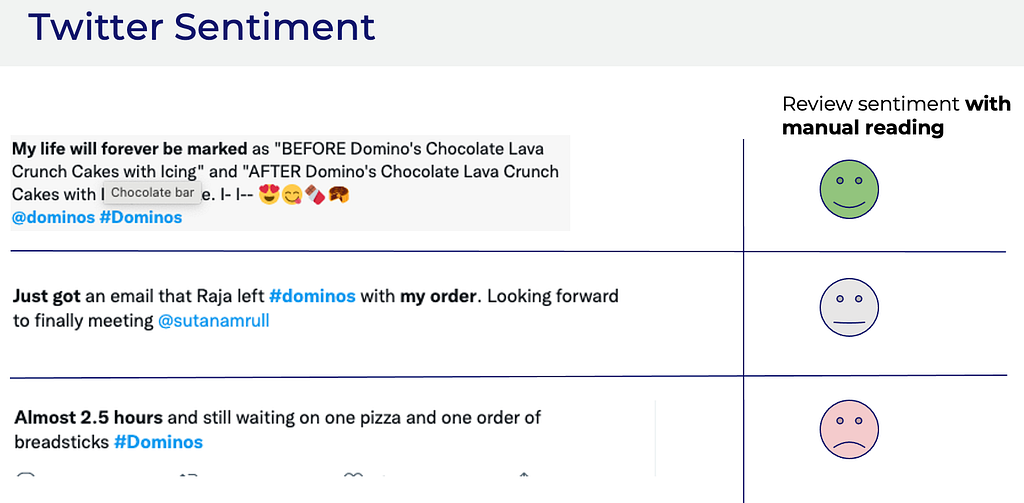The height and width of the screenshot is (503, 1024).
Task: Click the partially visible share icon
Action: [524, 475]
